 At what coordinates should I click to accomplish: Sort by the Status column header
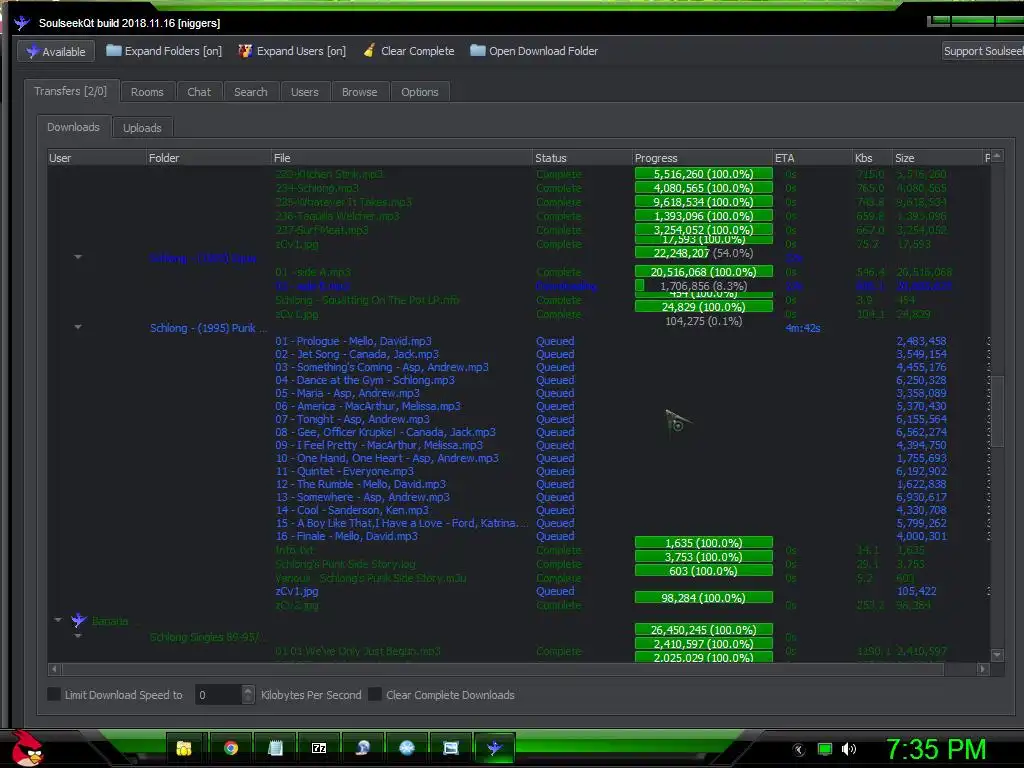click(583, 158)
